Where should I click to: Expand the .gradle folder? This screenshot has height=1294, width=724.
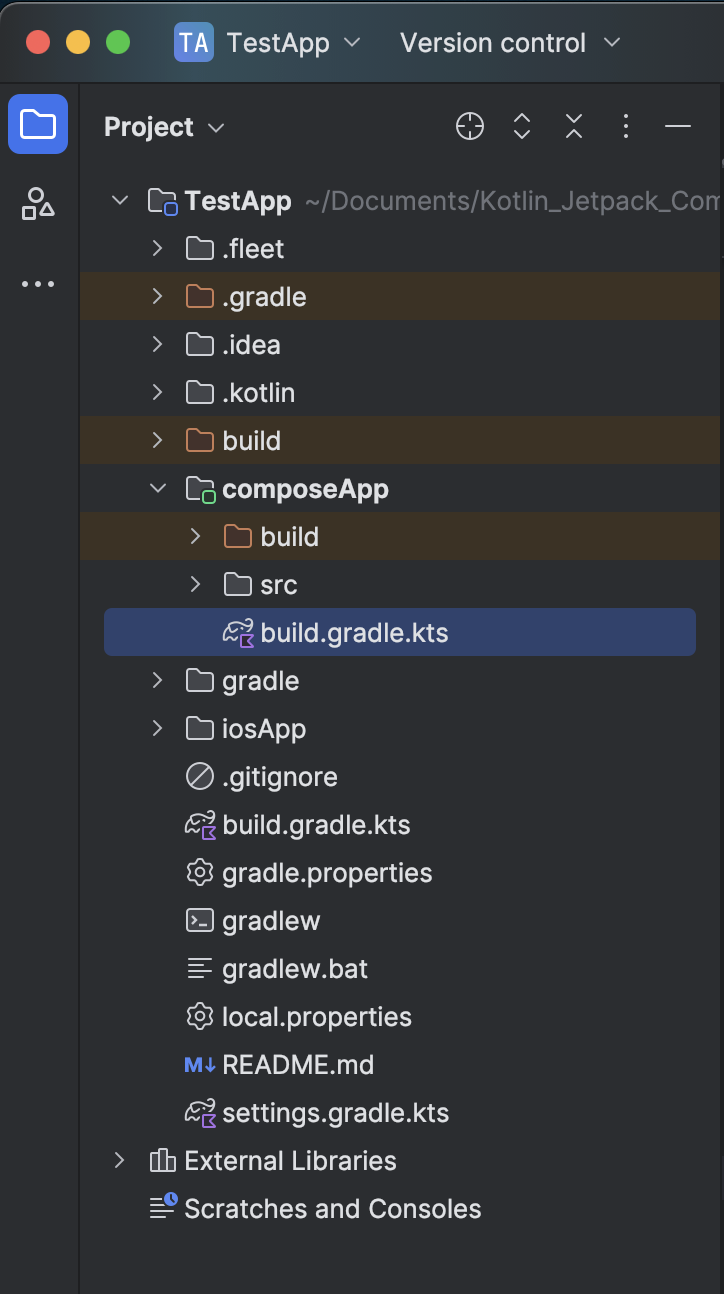(x=157, y=297)
